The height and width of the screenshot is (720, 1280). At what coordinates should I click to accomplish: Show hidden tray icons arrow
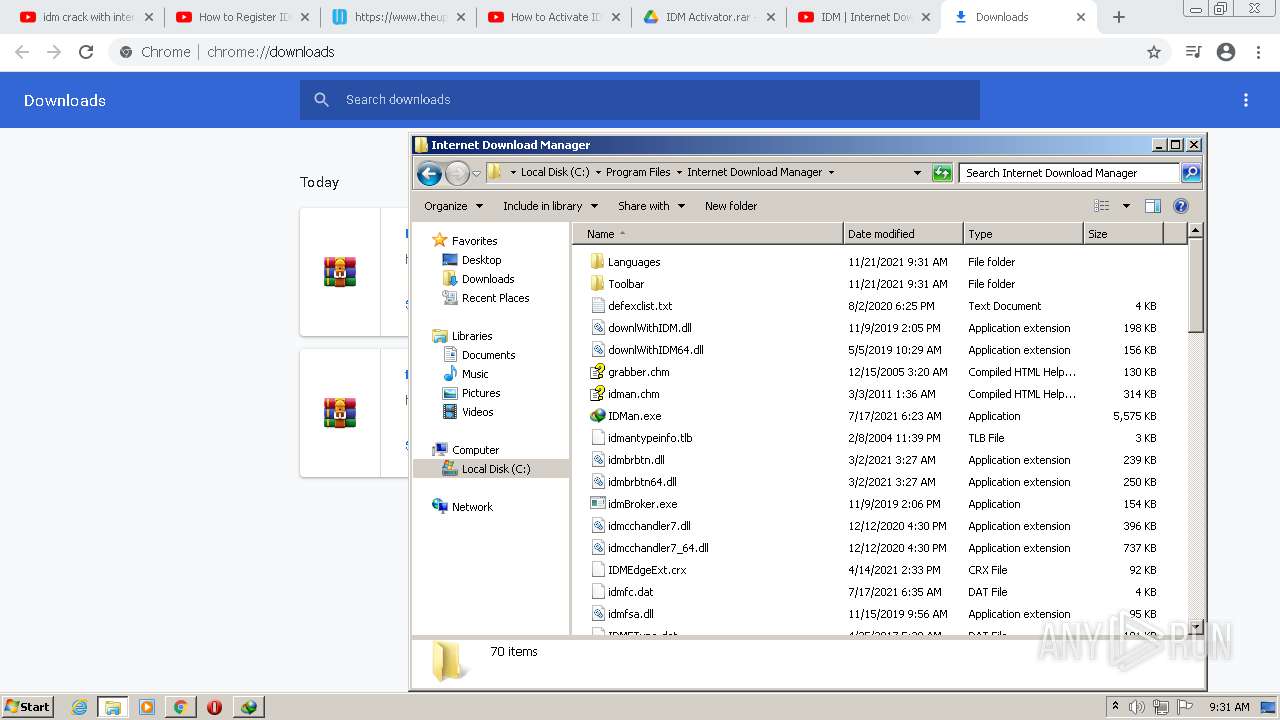tap(1115, 707)
